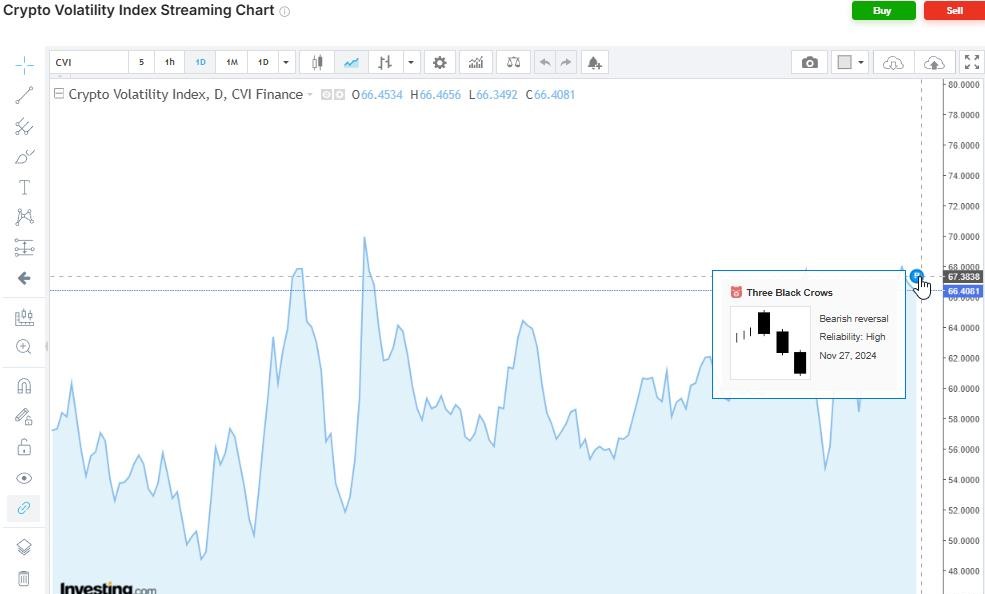This screenshot has height=594, width=985.
Task: Select the 1M timeframe tab
Action: coord(232,62)
